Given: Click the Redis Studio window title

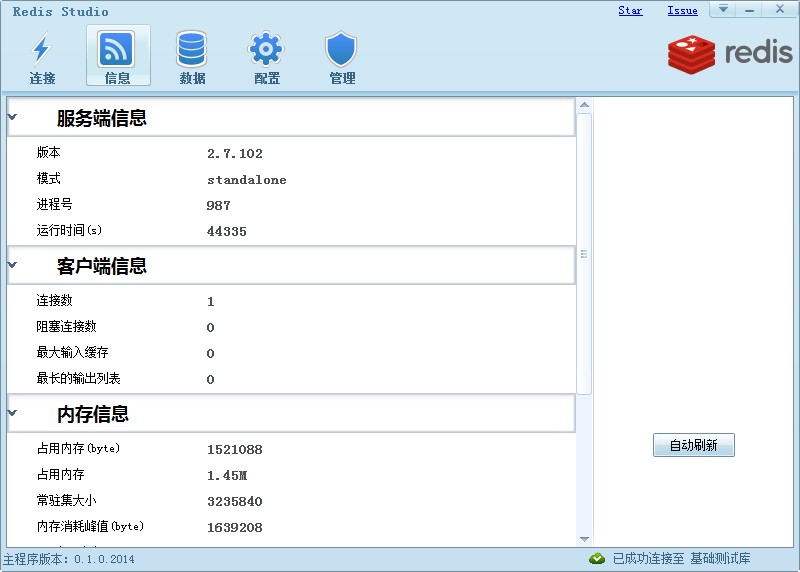Looking at the screenshot, I should pyautogui.click(x=60, y=11).
